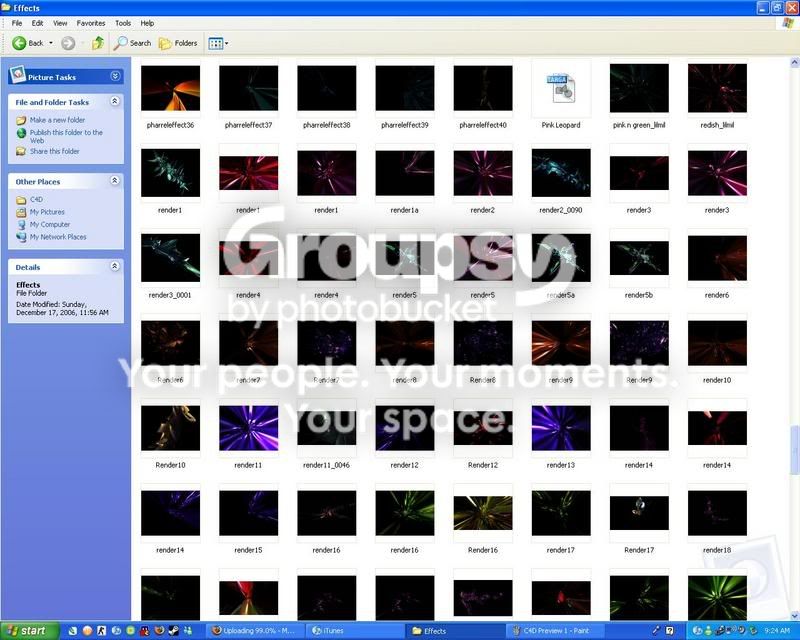Open the File menu
This screenshot has height=640, width=800.
(17, 23)
